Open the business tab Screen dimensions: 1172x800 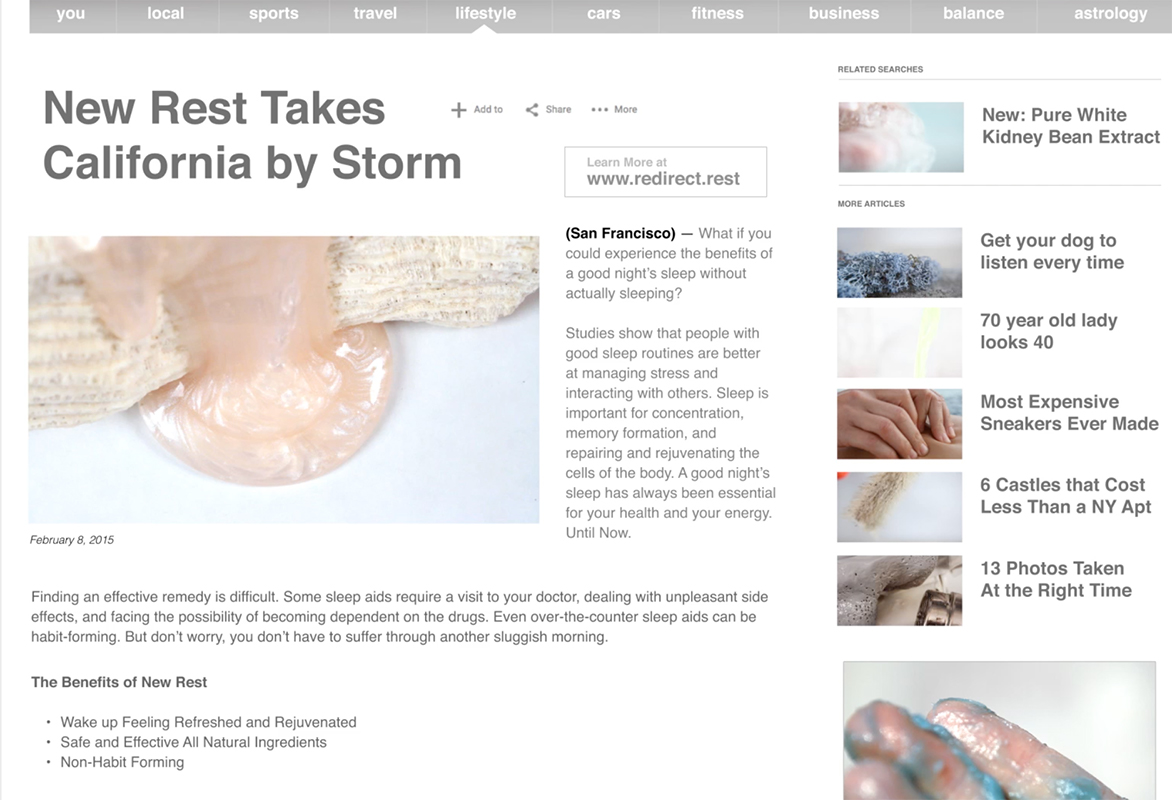(844, 13)
